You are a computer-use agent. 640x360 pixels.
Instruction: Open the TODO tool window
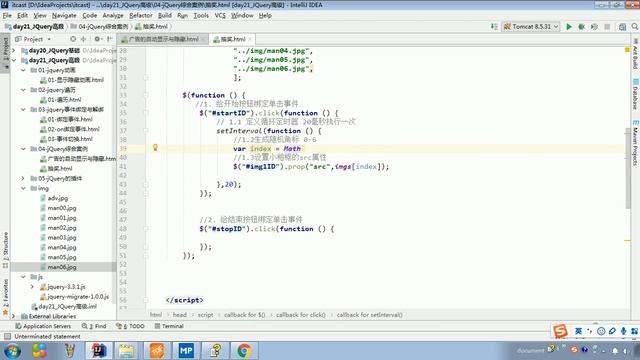click(x=131, y=326)
